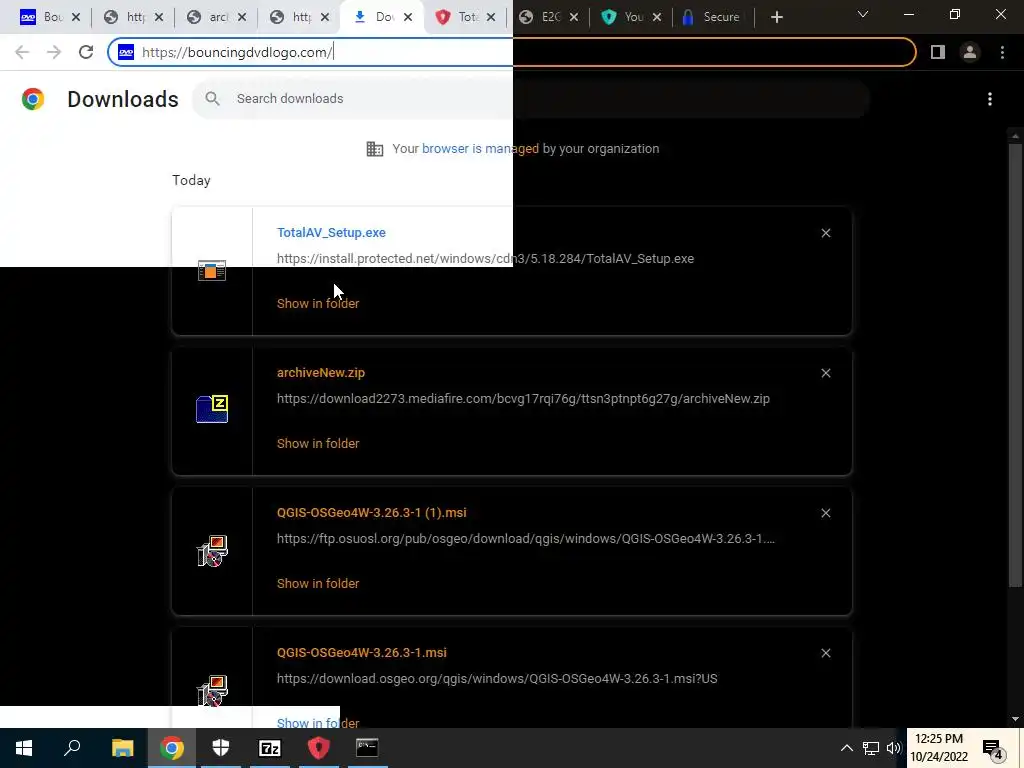Open the Windows Start menu
Image resolution: width=1024 pixels, height=768 pixels.
(x=24, y=748)
